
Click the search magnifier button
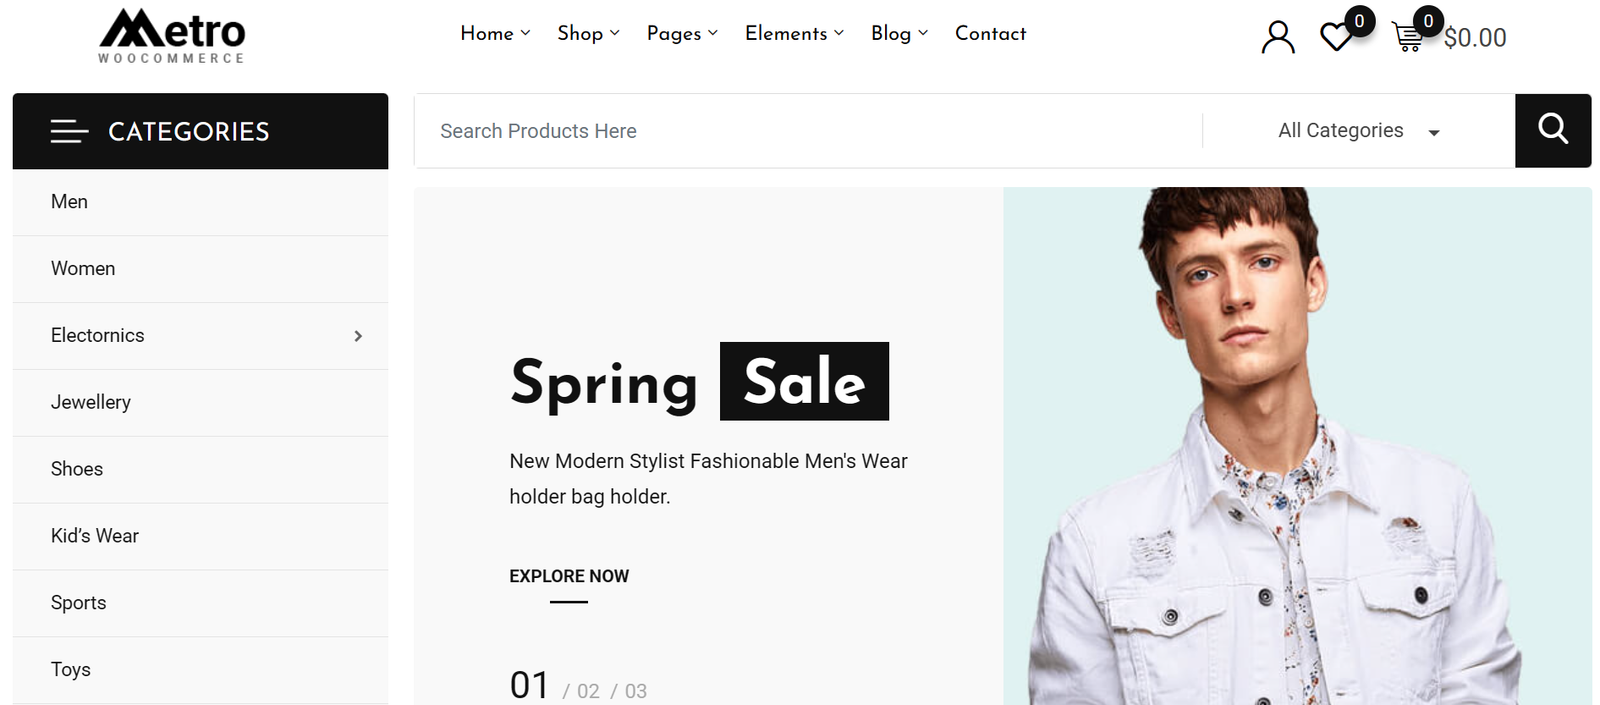point(1552,130)
